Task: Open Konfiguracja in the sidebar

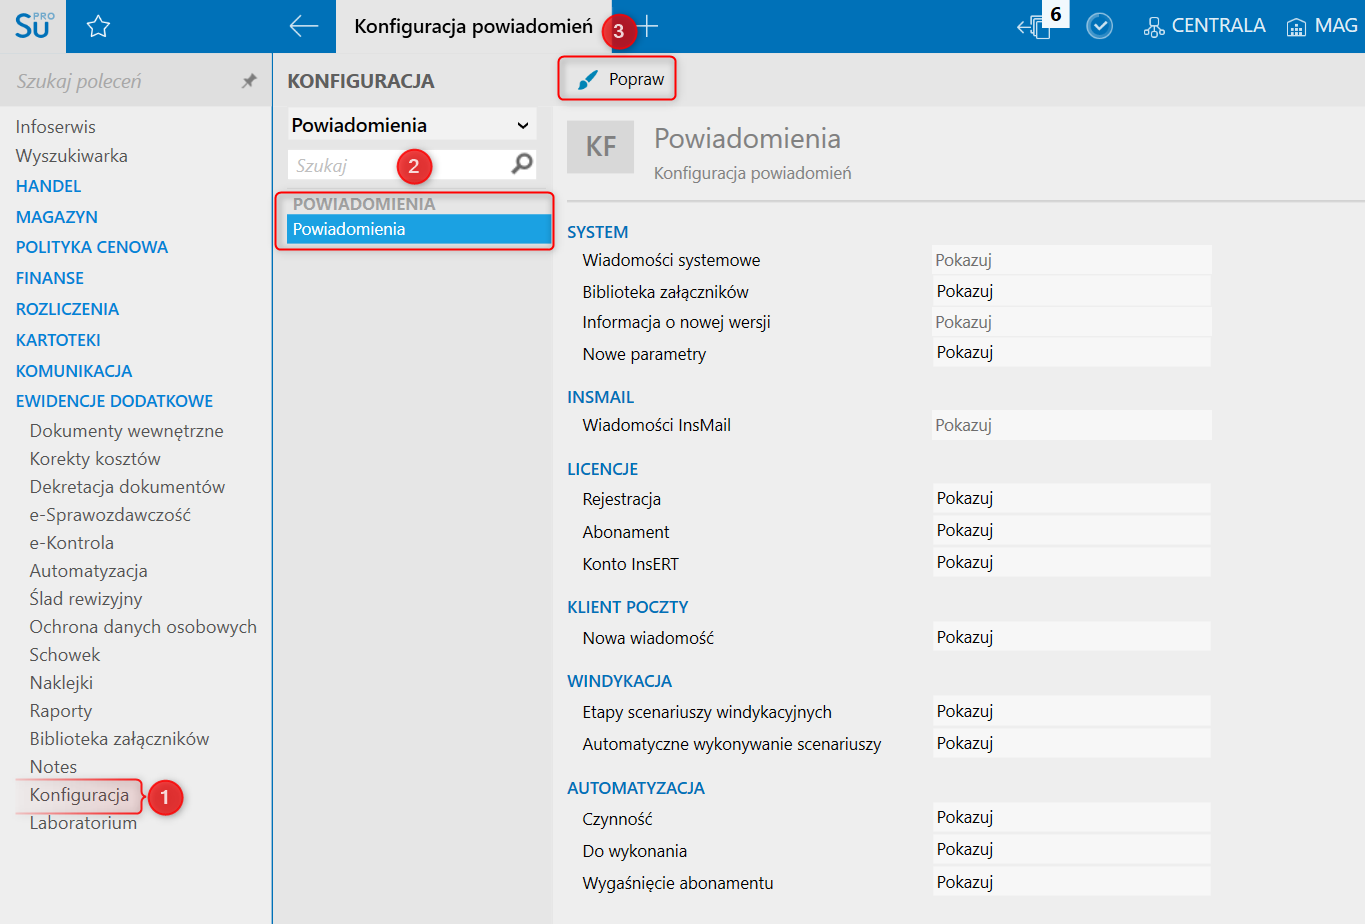Action: (x=79, y=795)
